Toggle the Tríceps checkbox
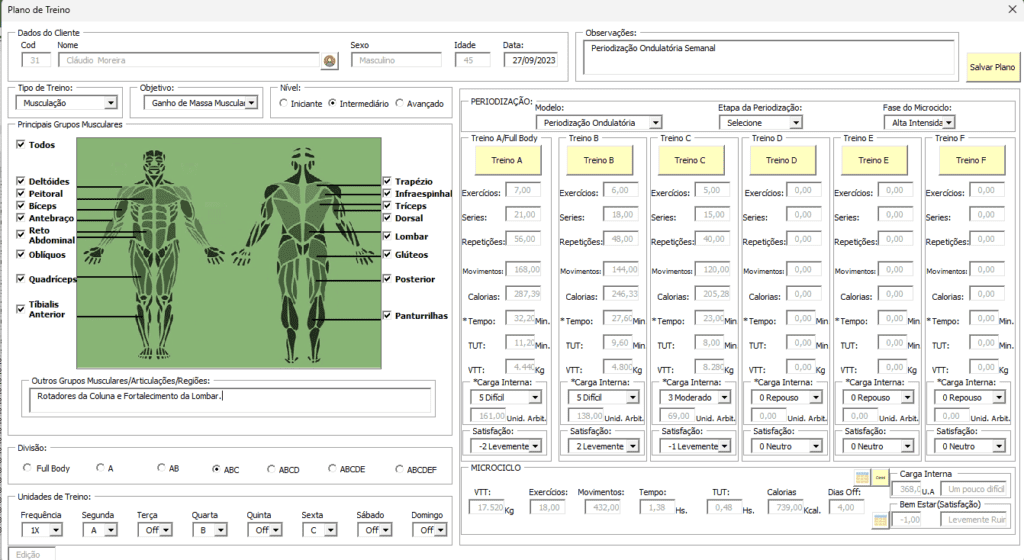Viewport: 1024px width, 560px height. click(387, 205)
